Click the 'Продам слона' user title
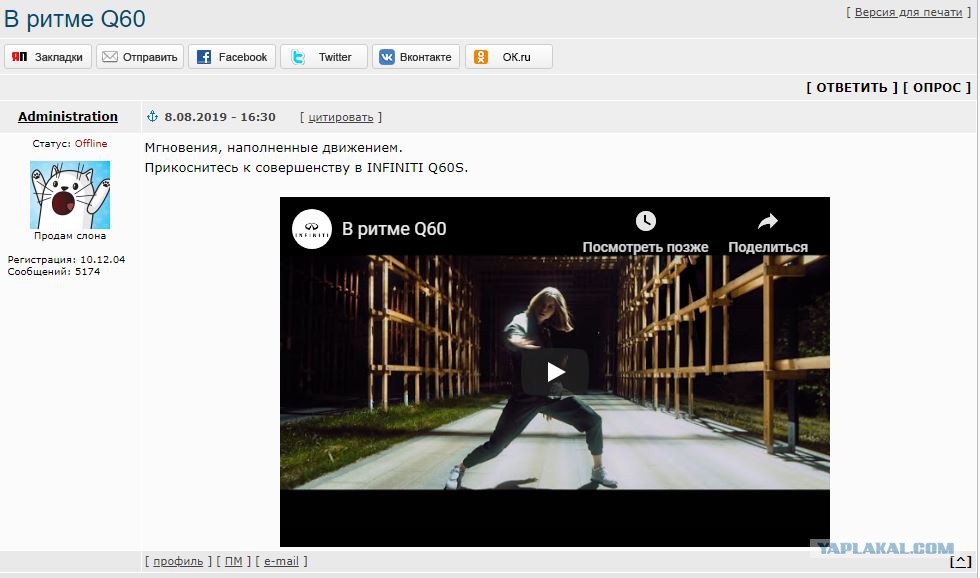The width and height of the screenshot is (980, 578). coord(70,236)
